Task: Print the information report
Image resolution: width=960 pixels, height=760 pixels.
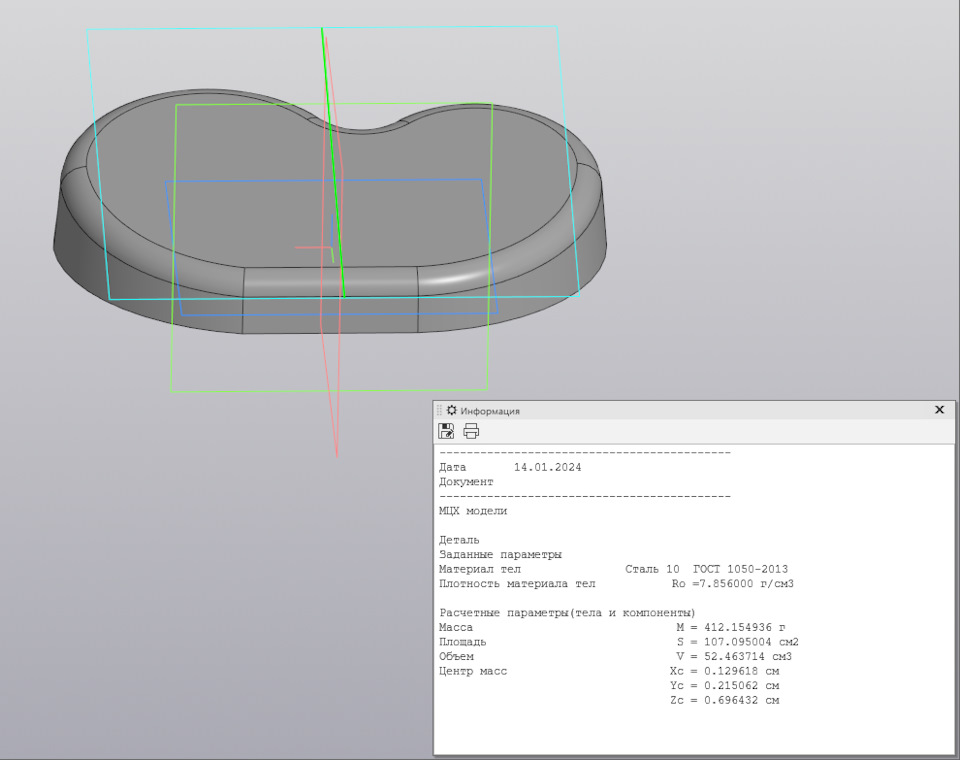Action: 471,431
